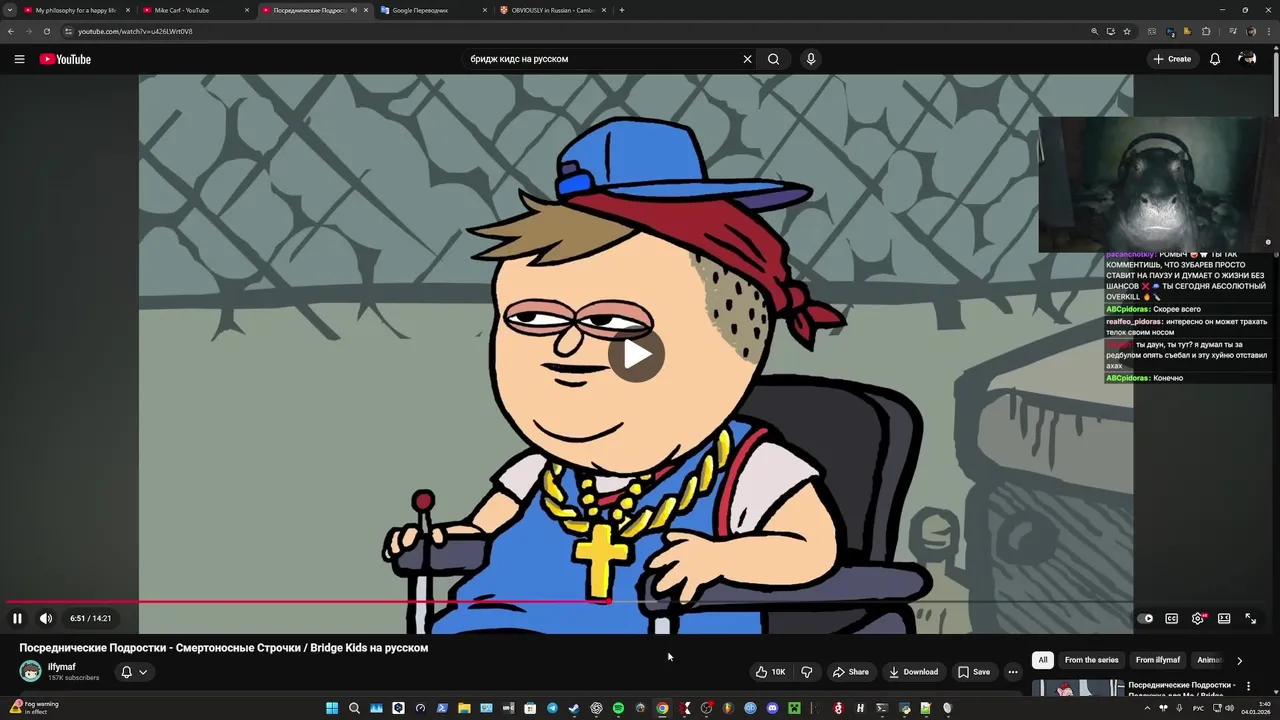Click the Download button
1280x720 pixels.
click(x=913, y=672)
